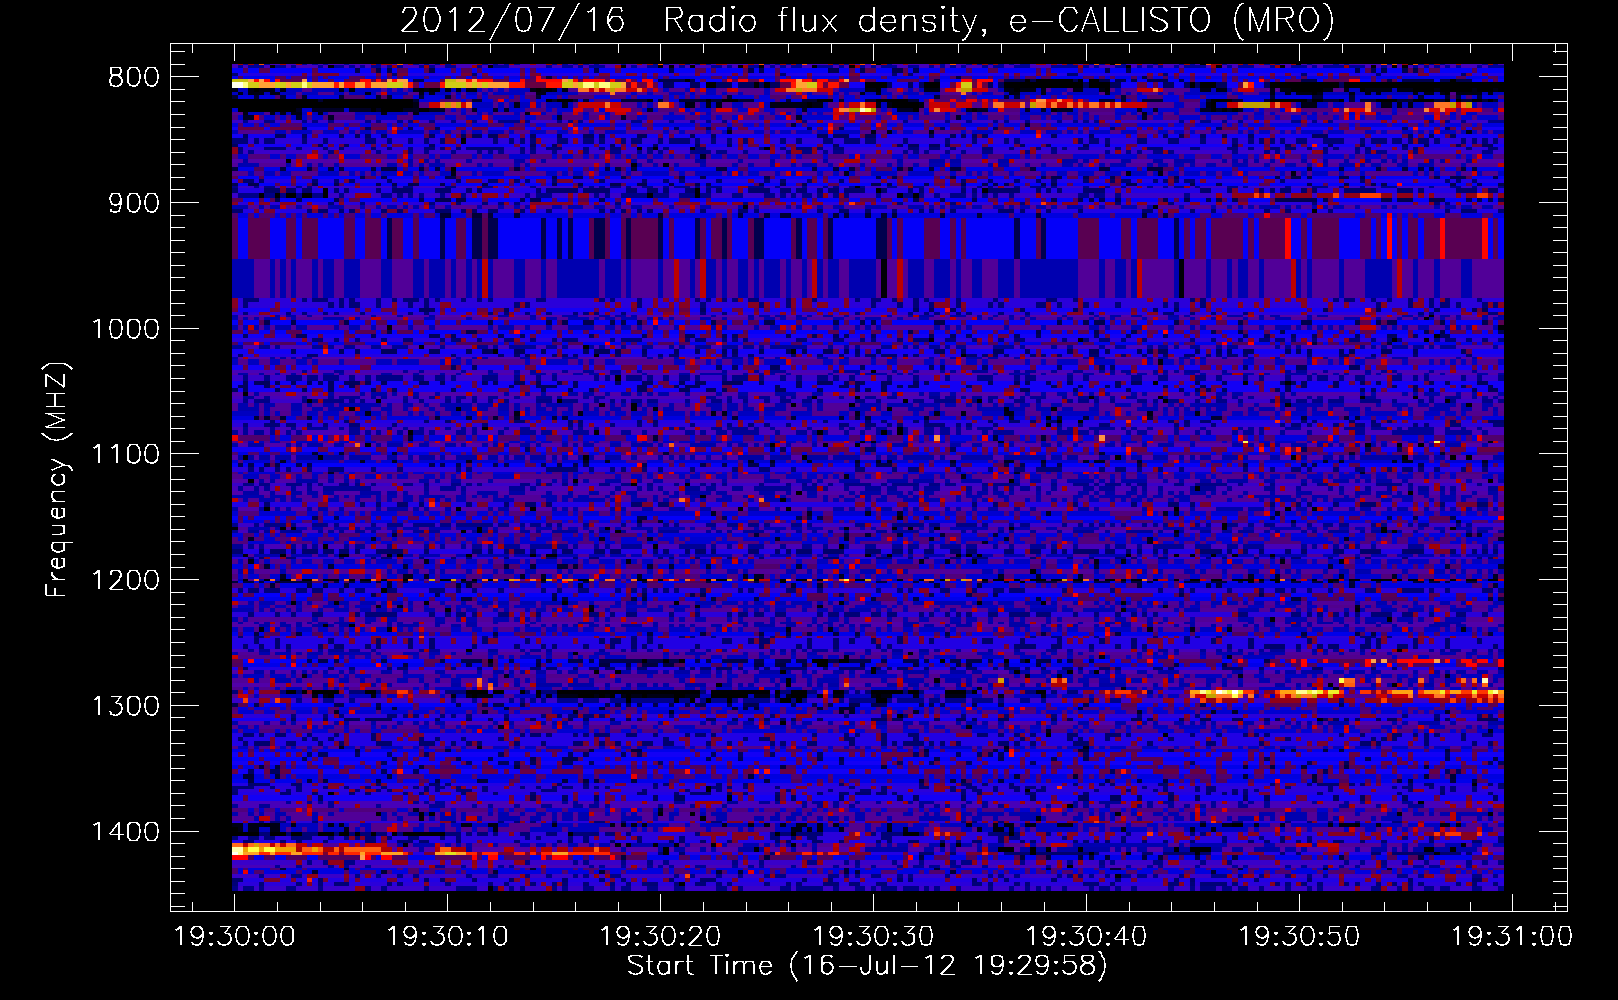Click the 1200 frequency tick label
The height and width of the screenshot is (1000, 1618).
pyautogui.click(x=125, y=580)
